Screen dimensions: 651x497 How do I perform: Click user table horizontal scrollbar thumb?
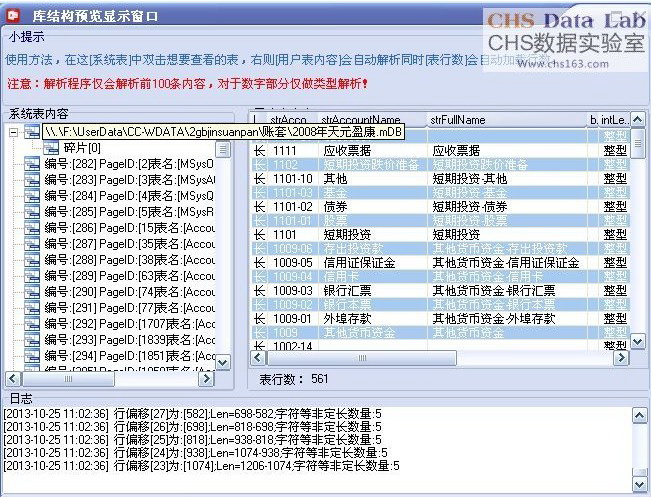tap(362, 358)
